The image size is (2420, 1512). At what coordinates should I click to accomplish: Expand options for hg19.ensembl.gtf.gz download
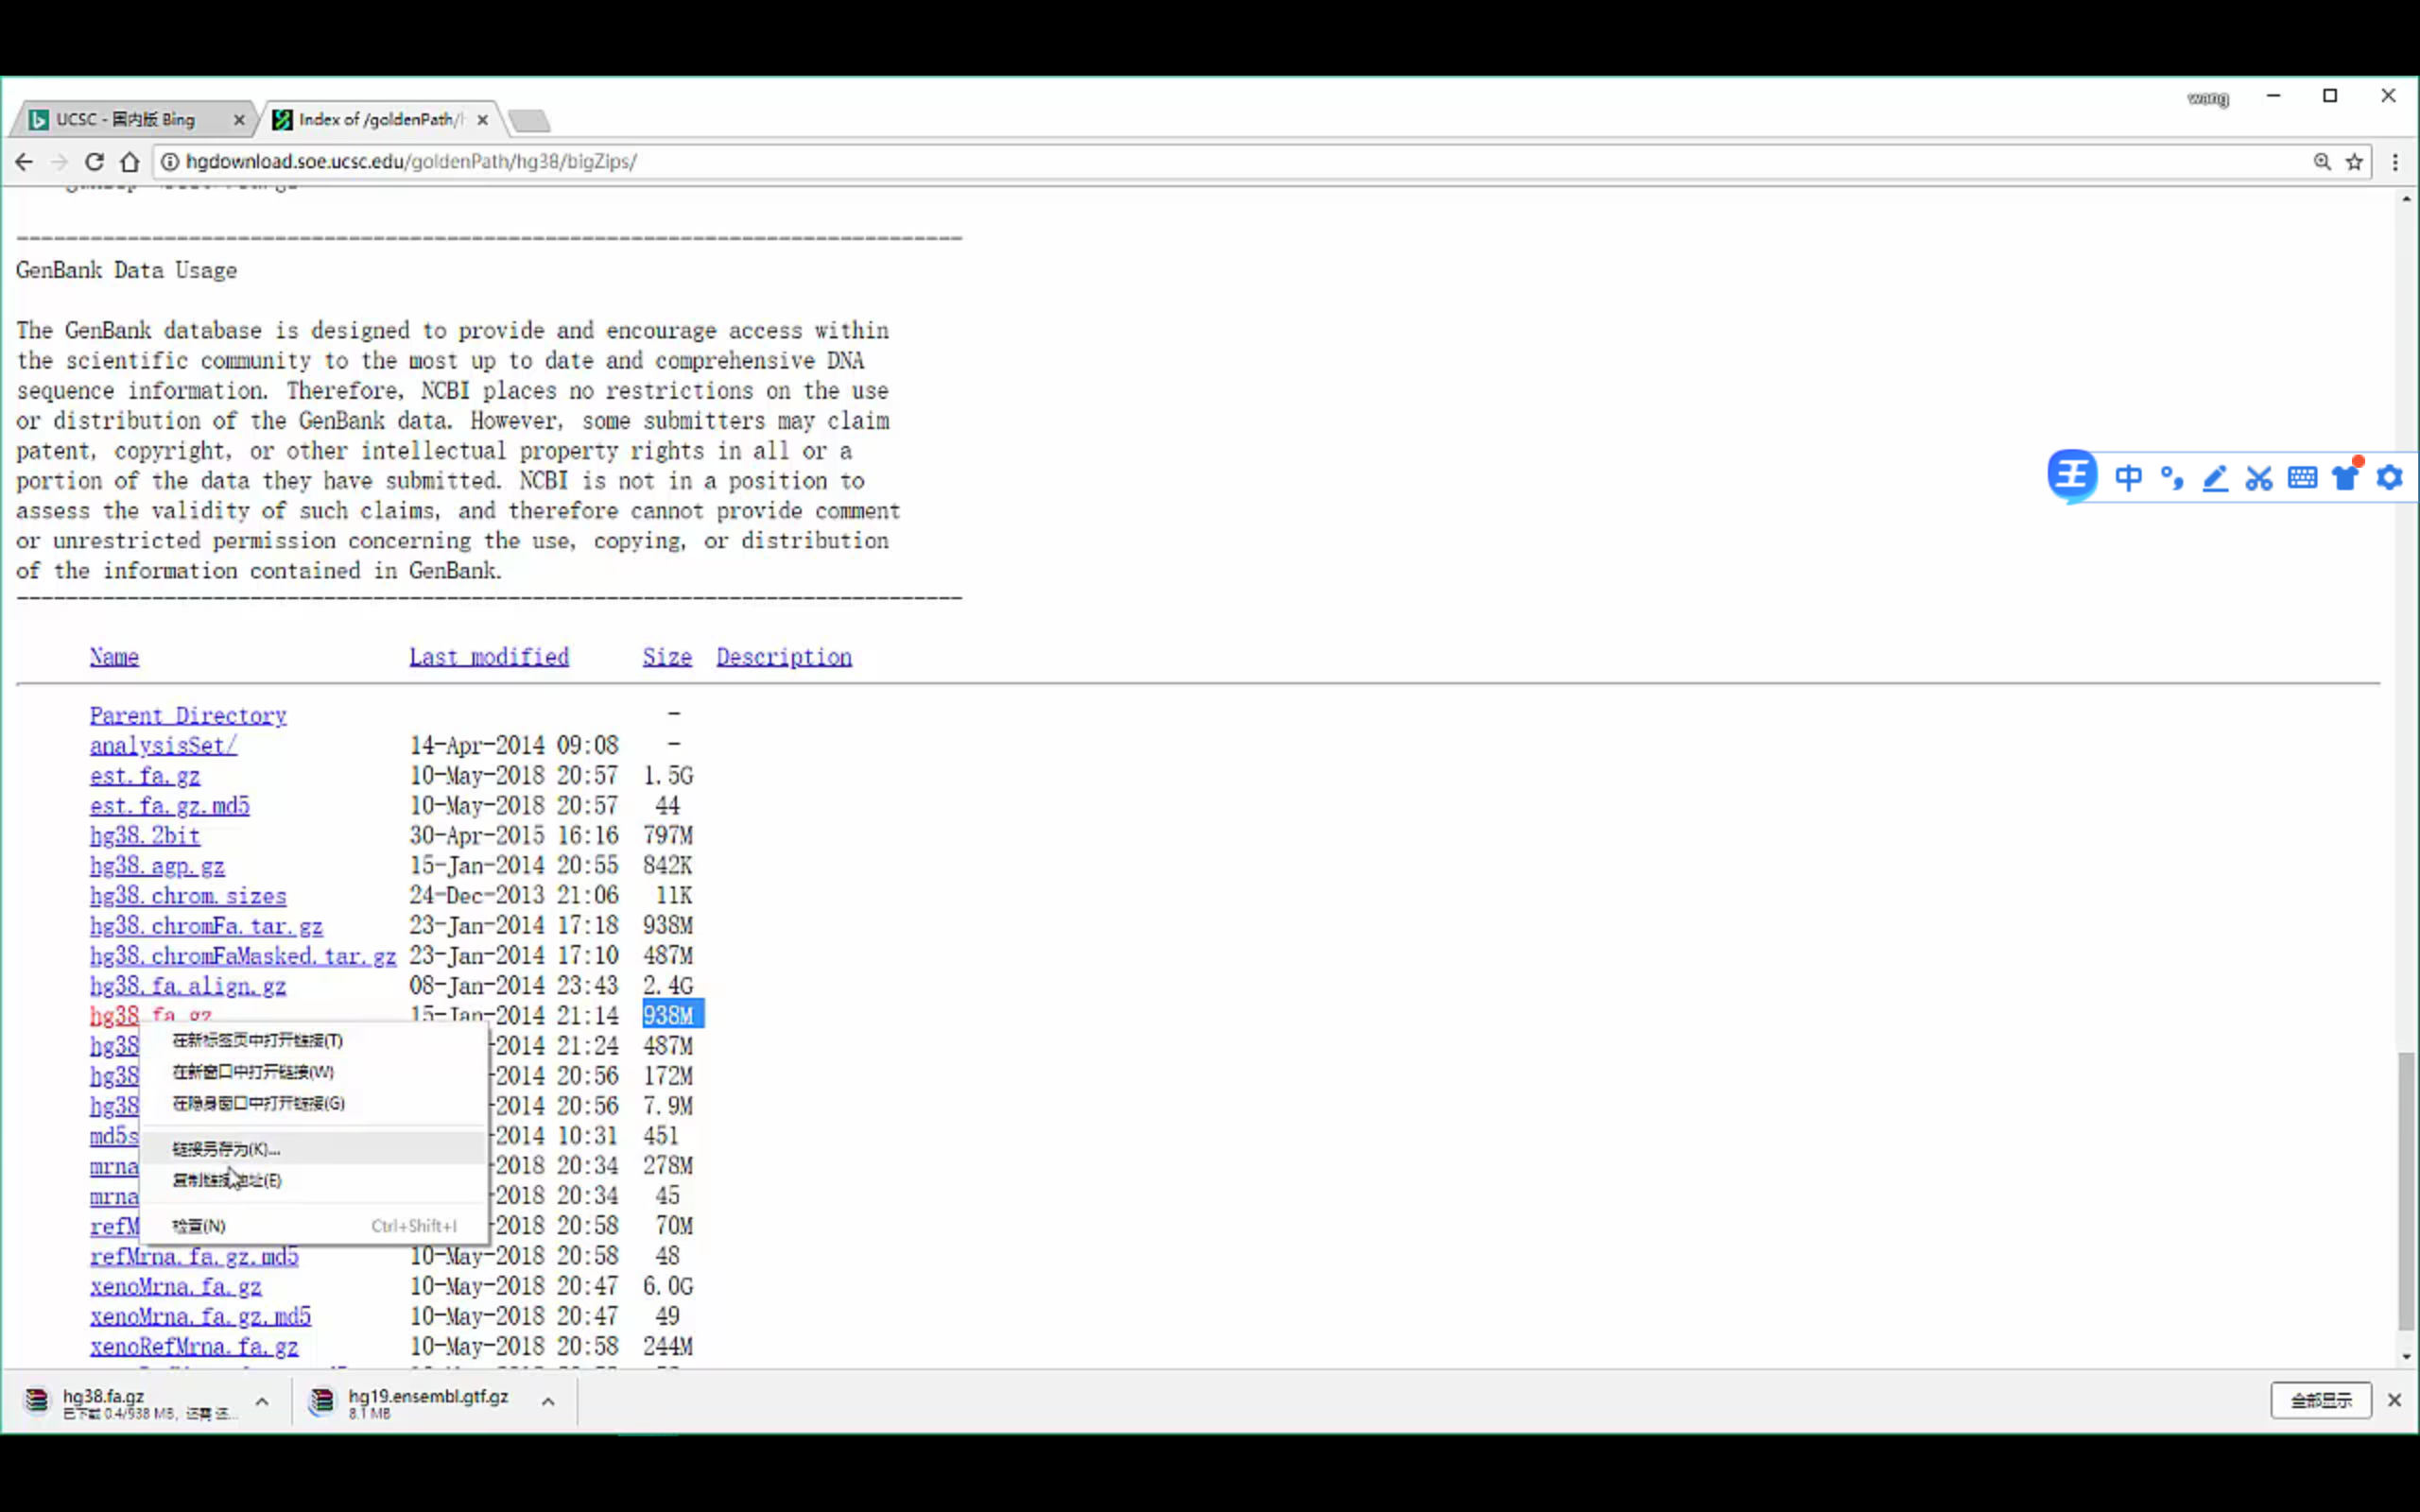548,1401
